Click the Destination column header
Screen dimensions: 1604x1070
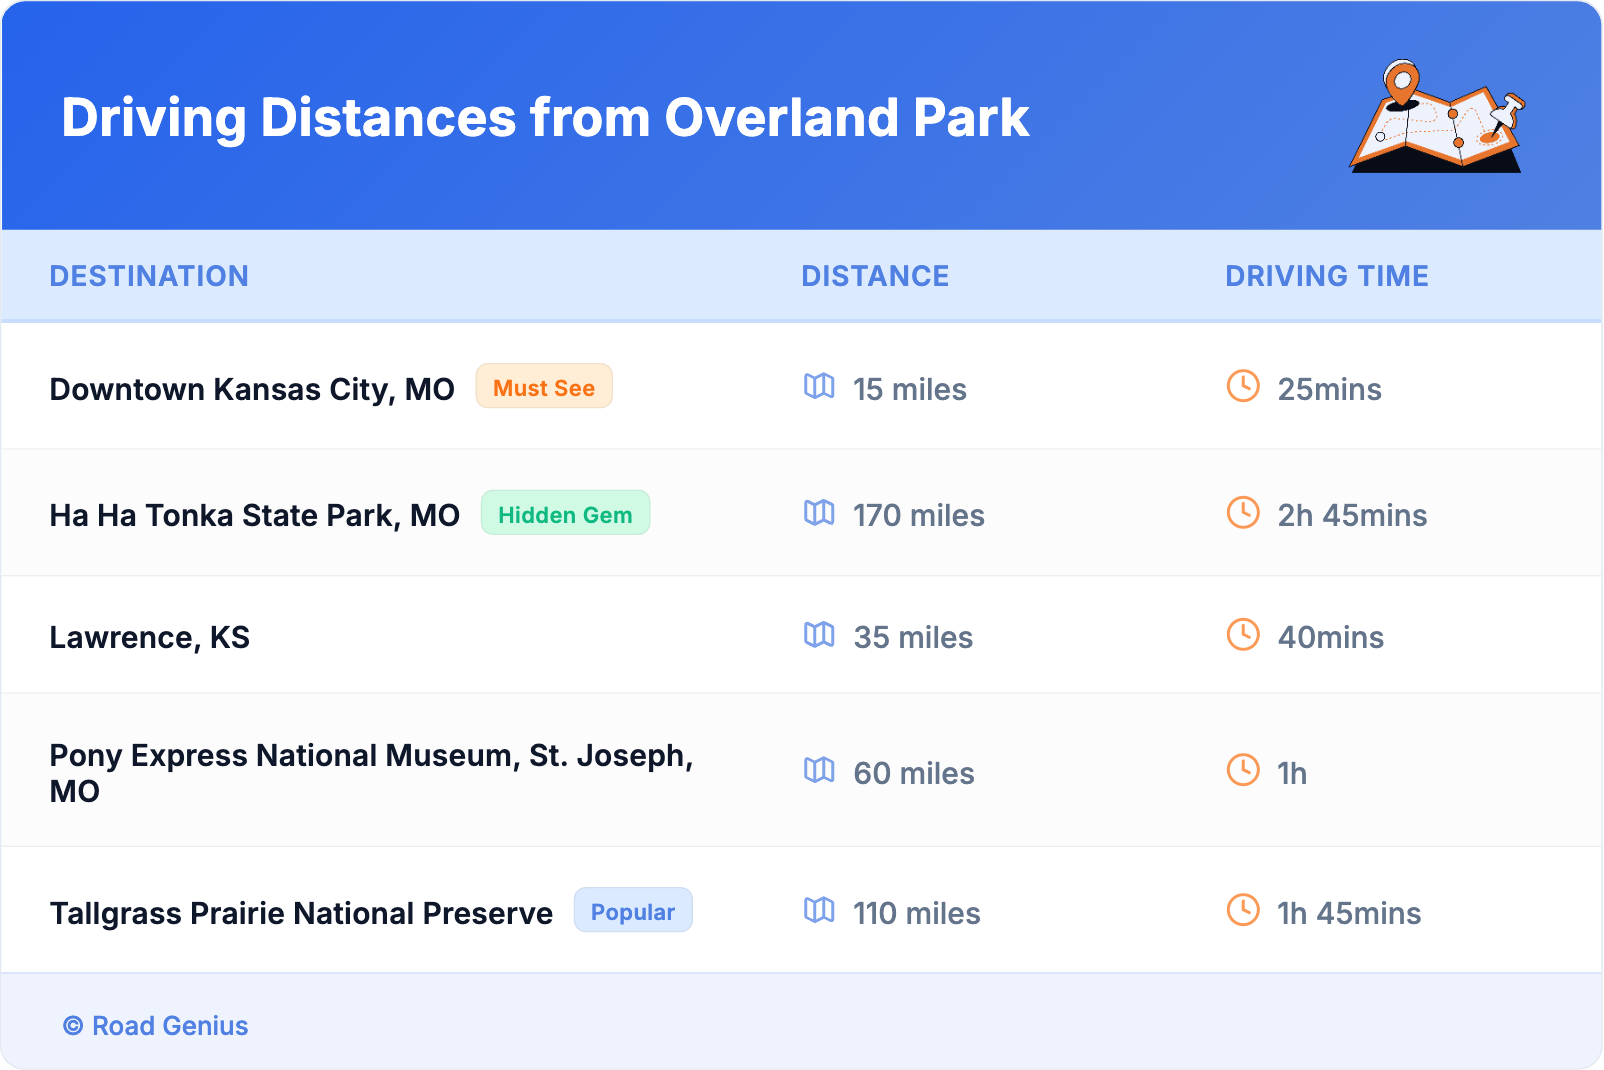(149, 276)
